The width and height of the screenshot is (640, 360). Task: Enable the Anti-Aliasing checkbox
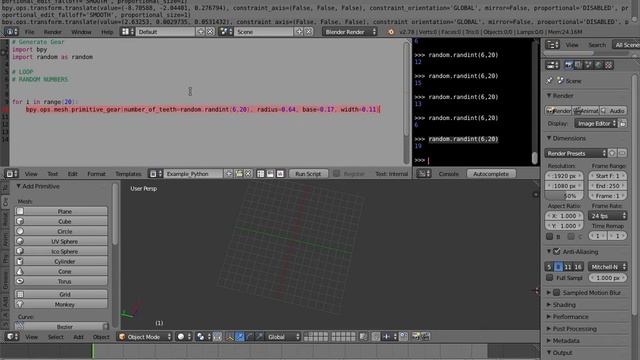click(557, 252)
